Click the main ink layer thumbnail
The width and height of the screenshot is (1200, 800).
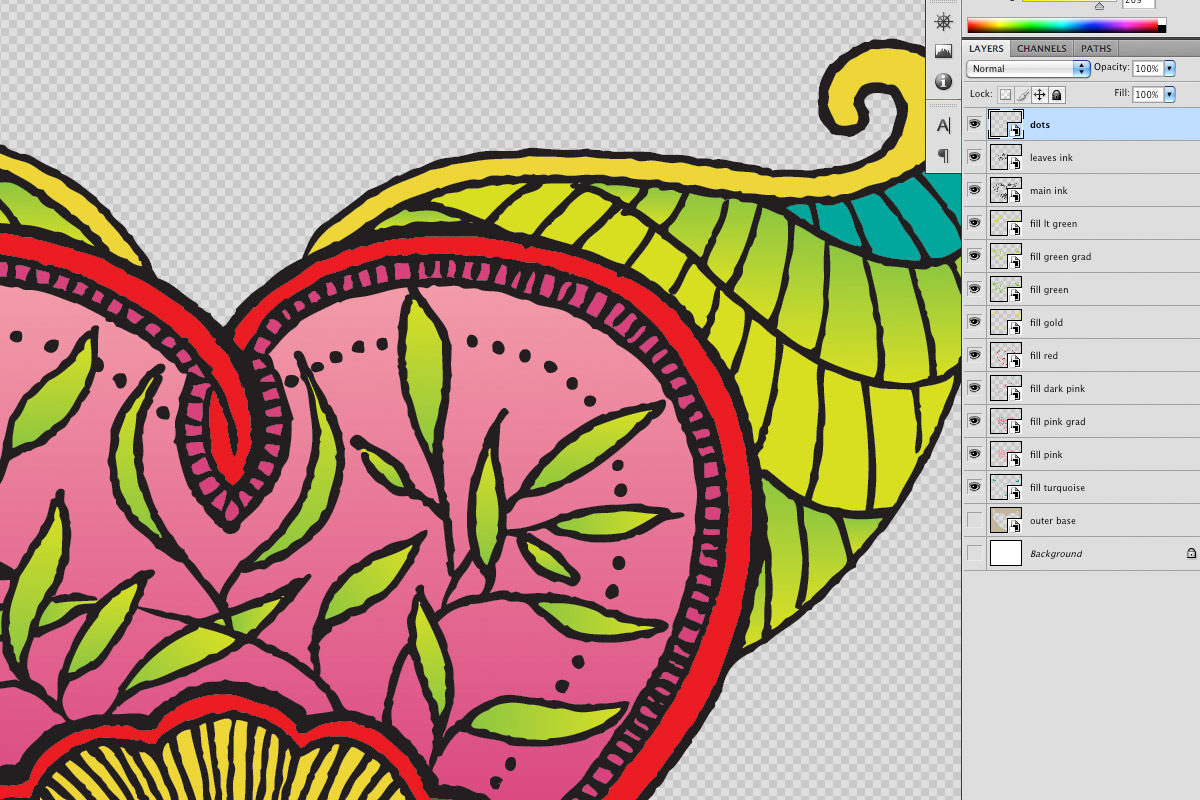tap(1005, 190)
